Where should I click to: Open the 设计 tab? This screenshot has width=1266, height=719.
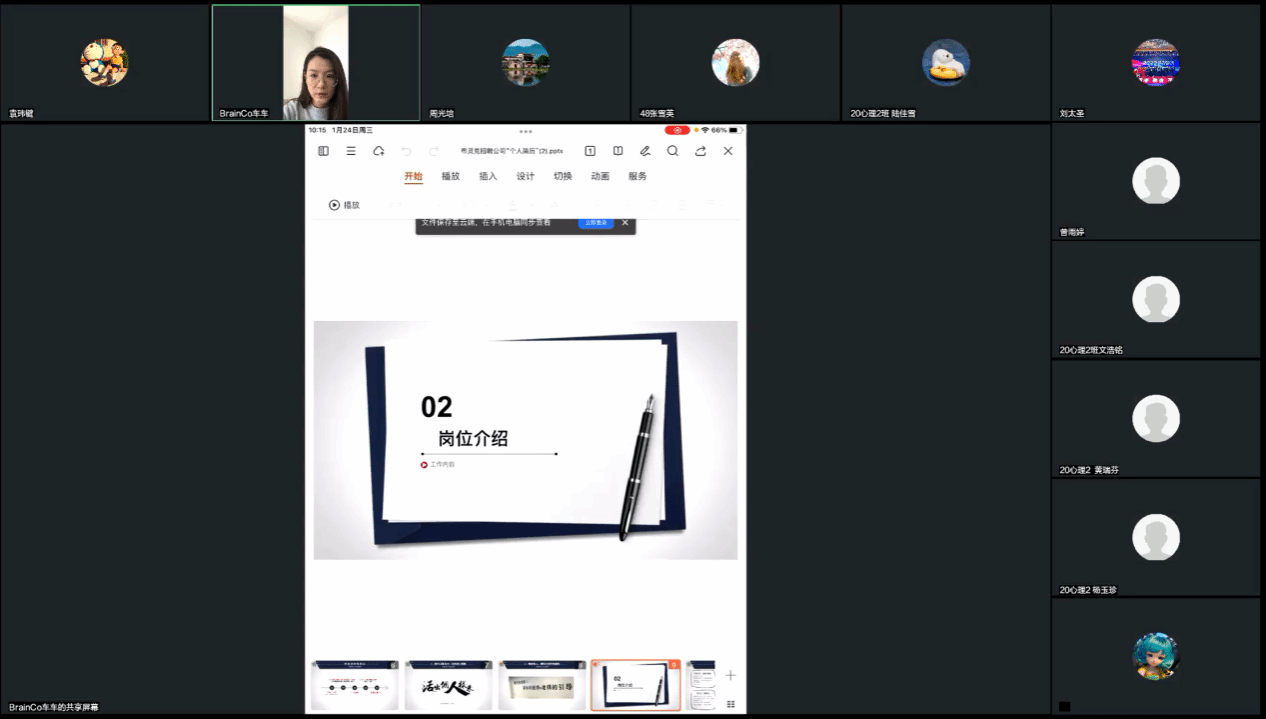click(525, 176)
